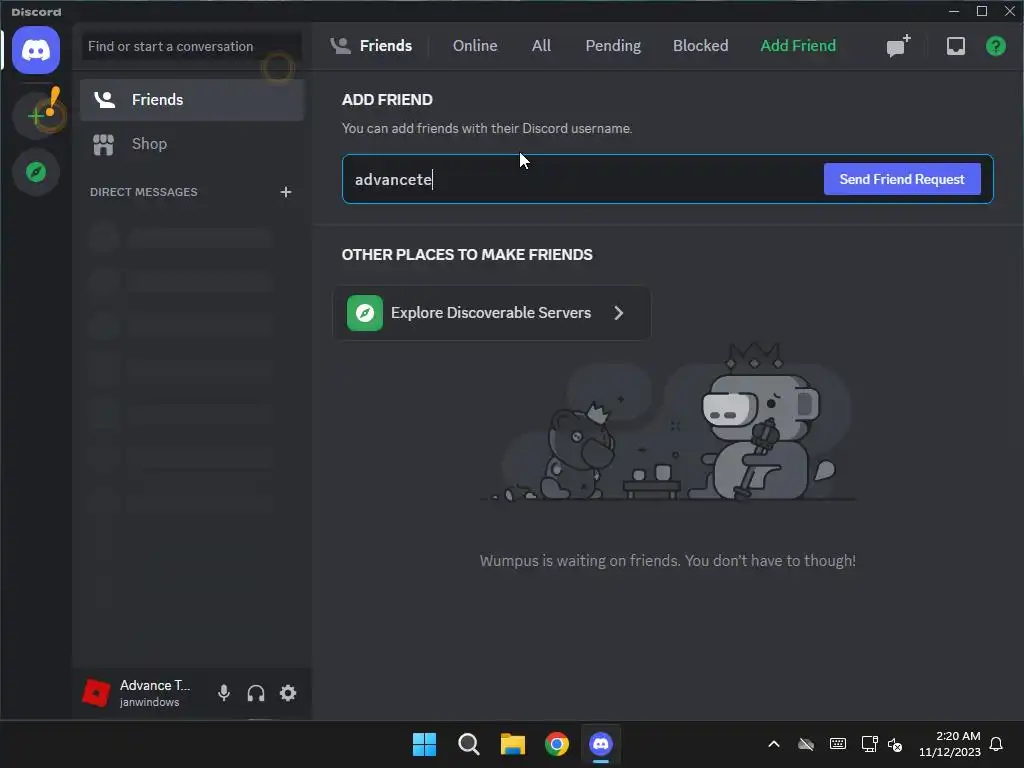
Task: Click the ADD FRIEND heading
Action: point(387,100)
